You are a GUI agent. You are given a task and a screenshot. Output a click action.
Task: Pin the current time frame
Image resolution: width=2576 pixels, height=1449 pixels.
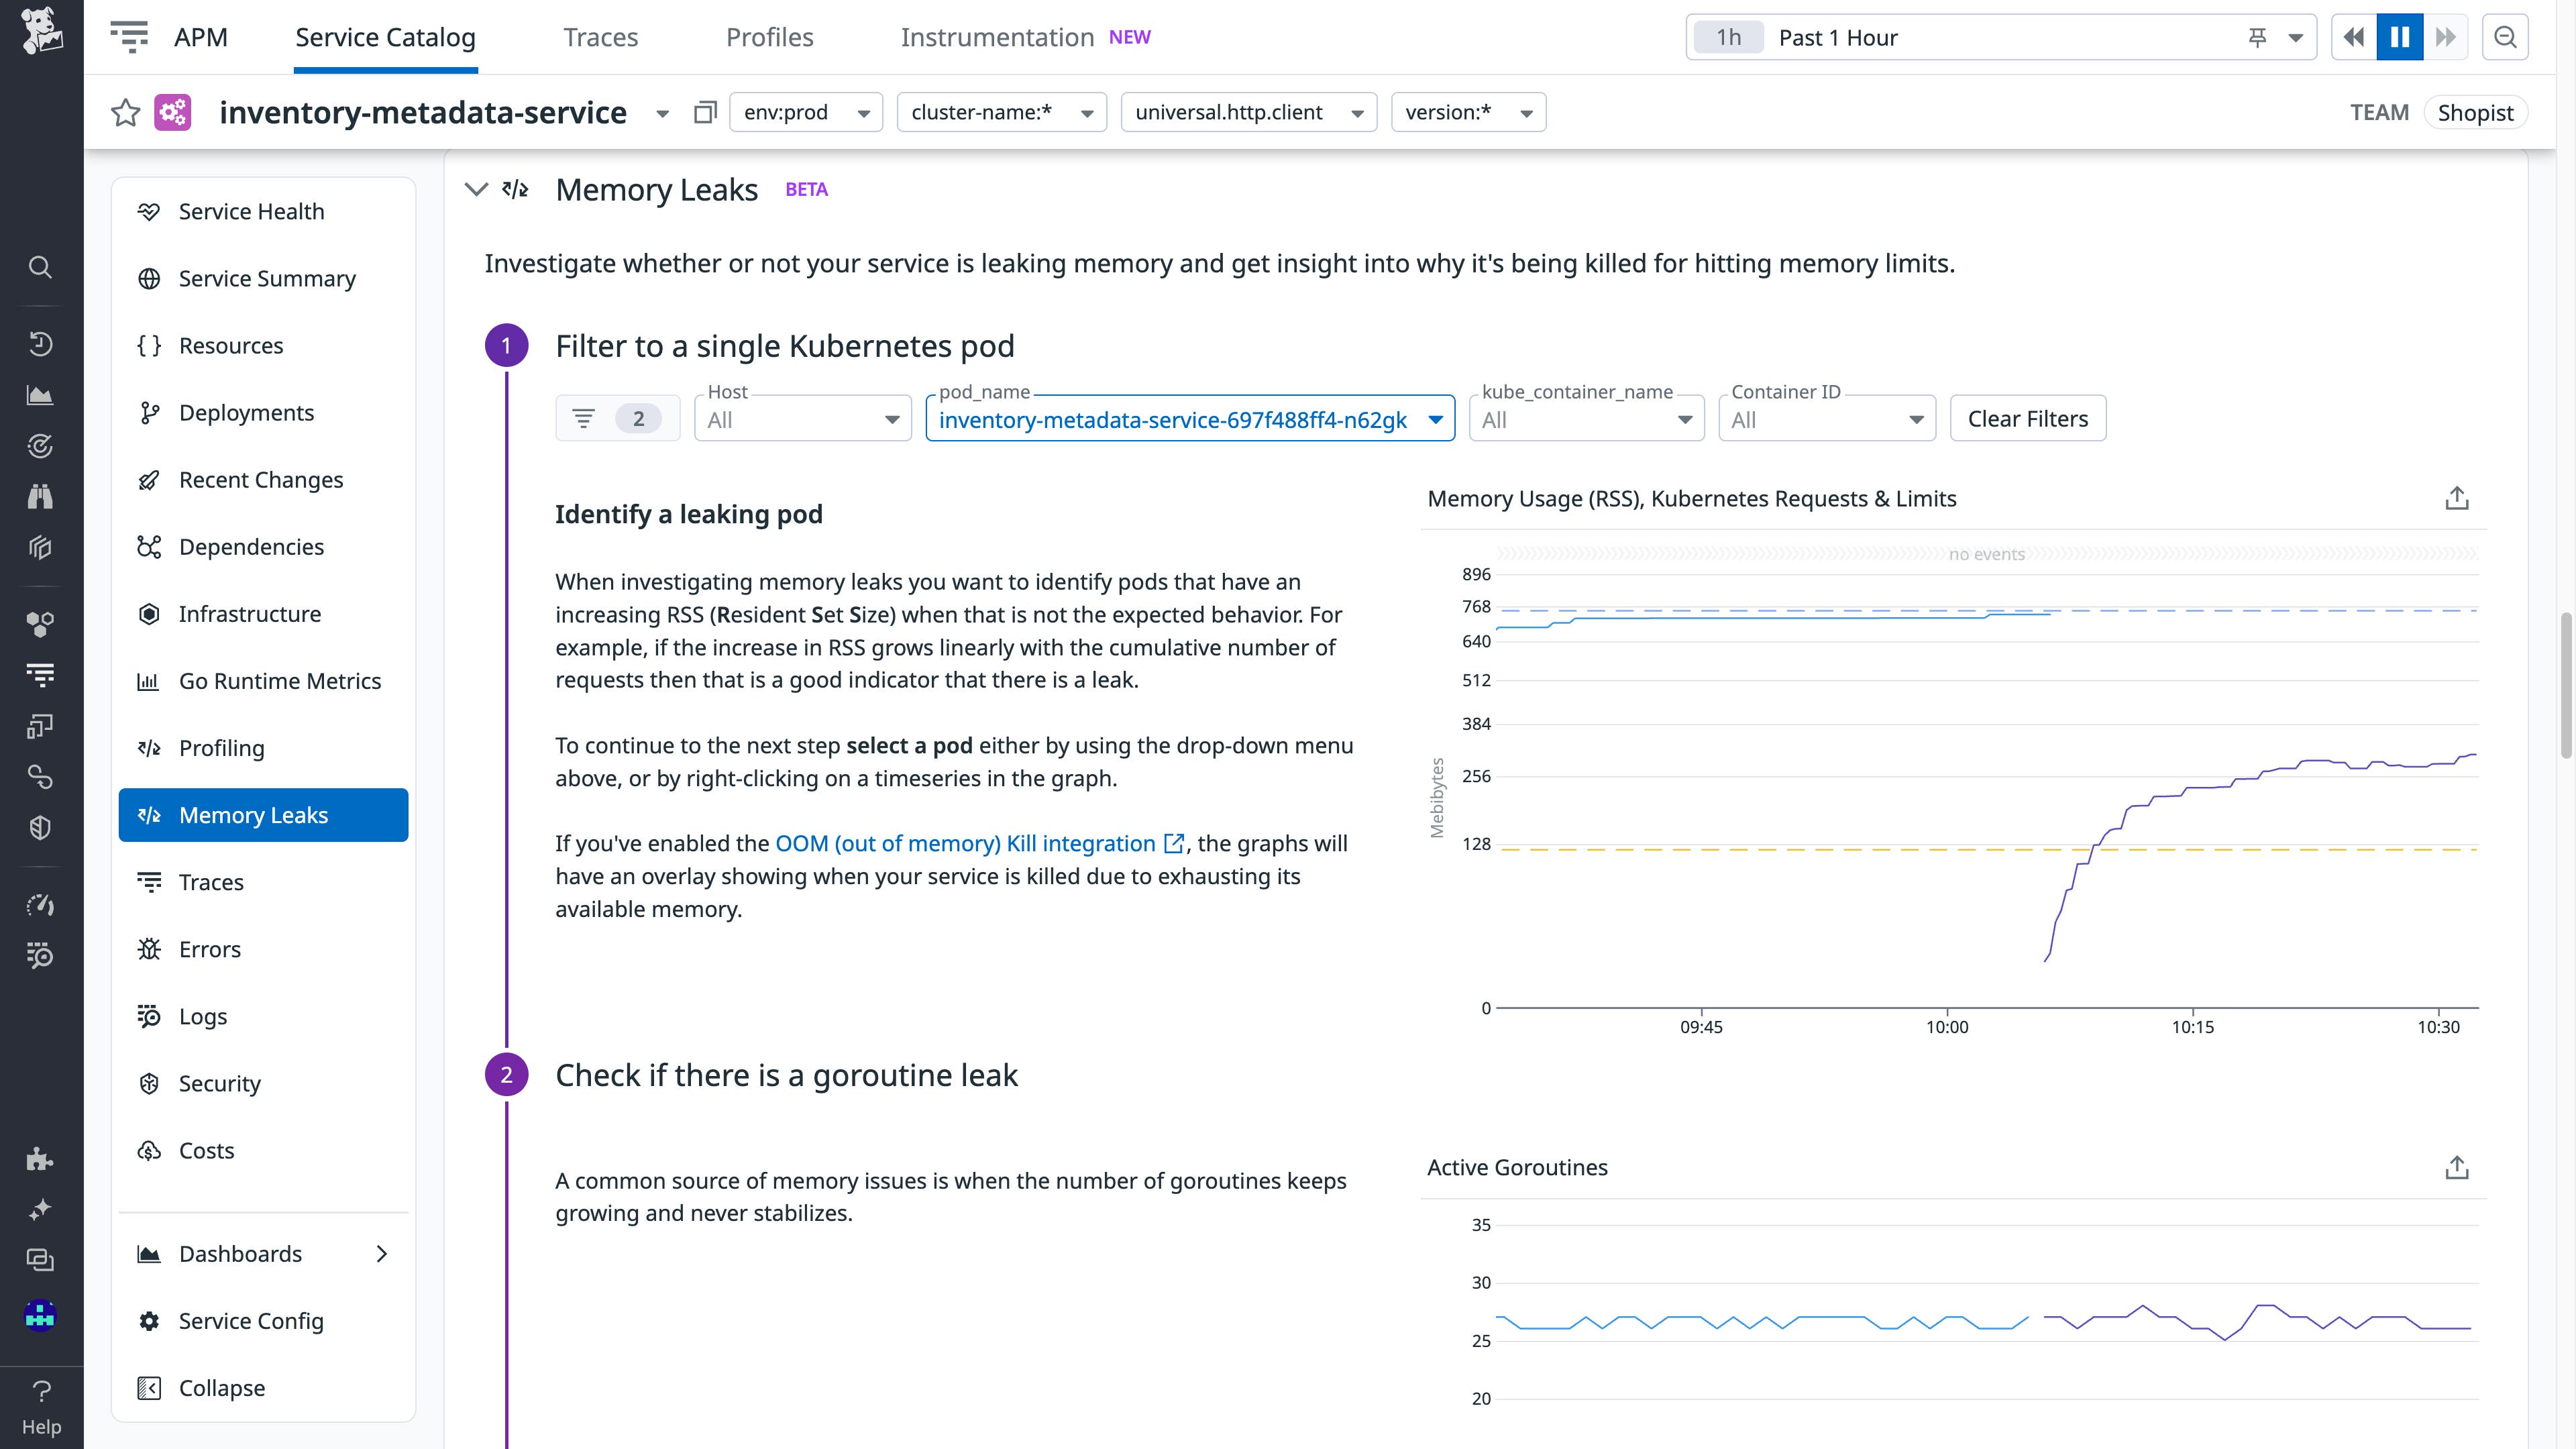[2257, 37]
